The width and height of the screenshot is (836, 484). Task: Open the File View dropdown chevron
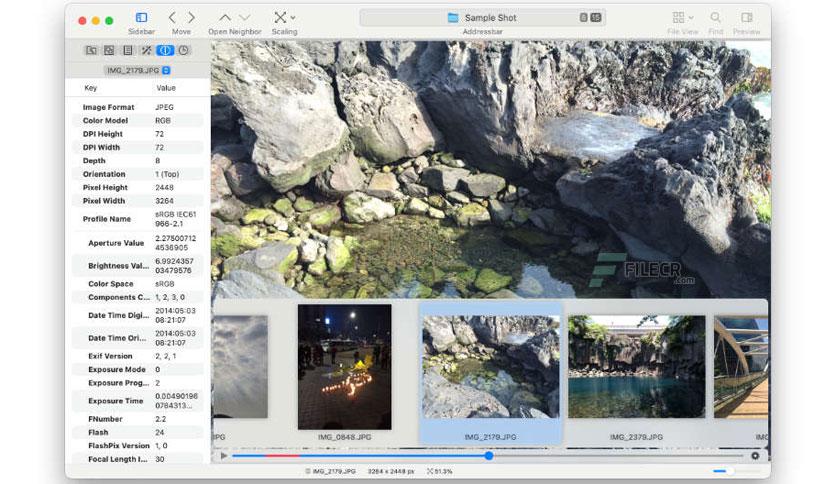click(x=691, y=18)
